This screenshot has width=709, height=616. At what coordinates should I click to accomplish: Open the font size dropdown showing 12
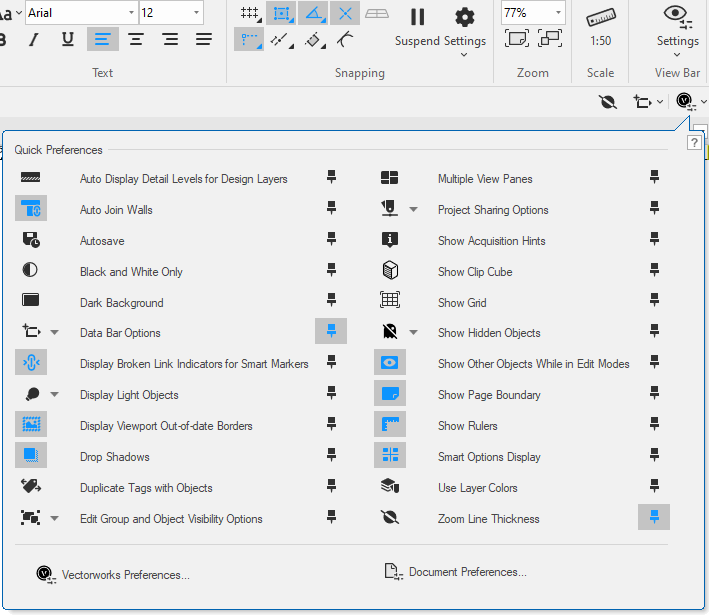[196, 13]
